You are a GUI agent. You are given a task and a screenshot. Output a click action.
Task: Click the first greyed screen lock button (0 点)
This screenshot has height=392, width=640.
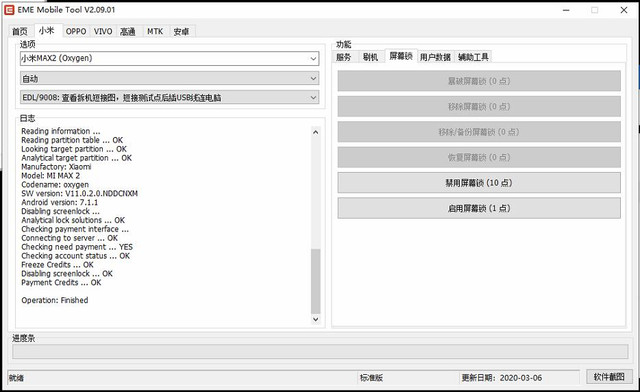point(479,81)
